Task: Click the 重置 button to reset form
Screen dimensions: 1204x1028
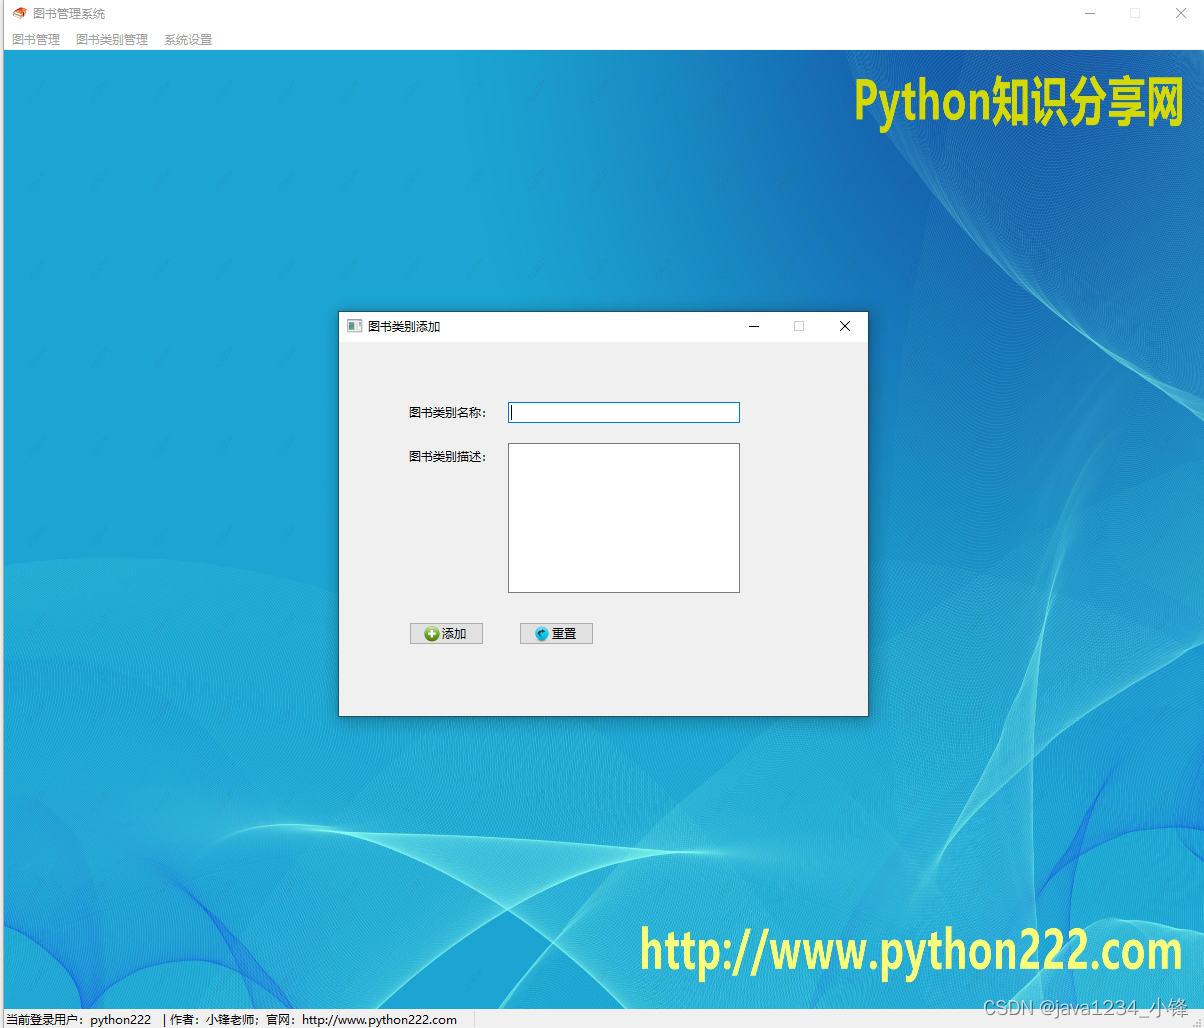Action: click(x=556, y=633)
